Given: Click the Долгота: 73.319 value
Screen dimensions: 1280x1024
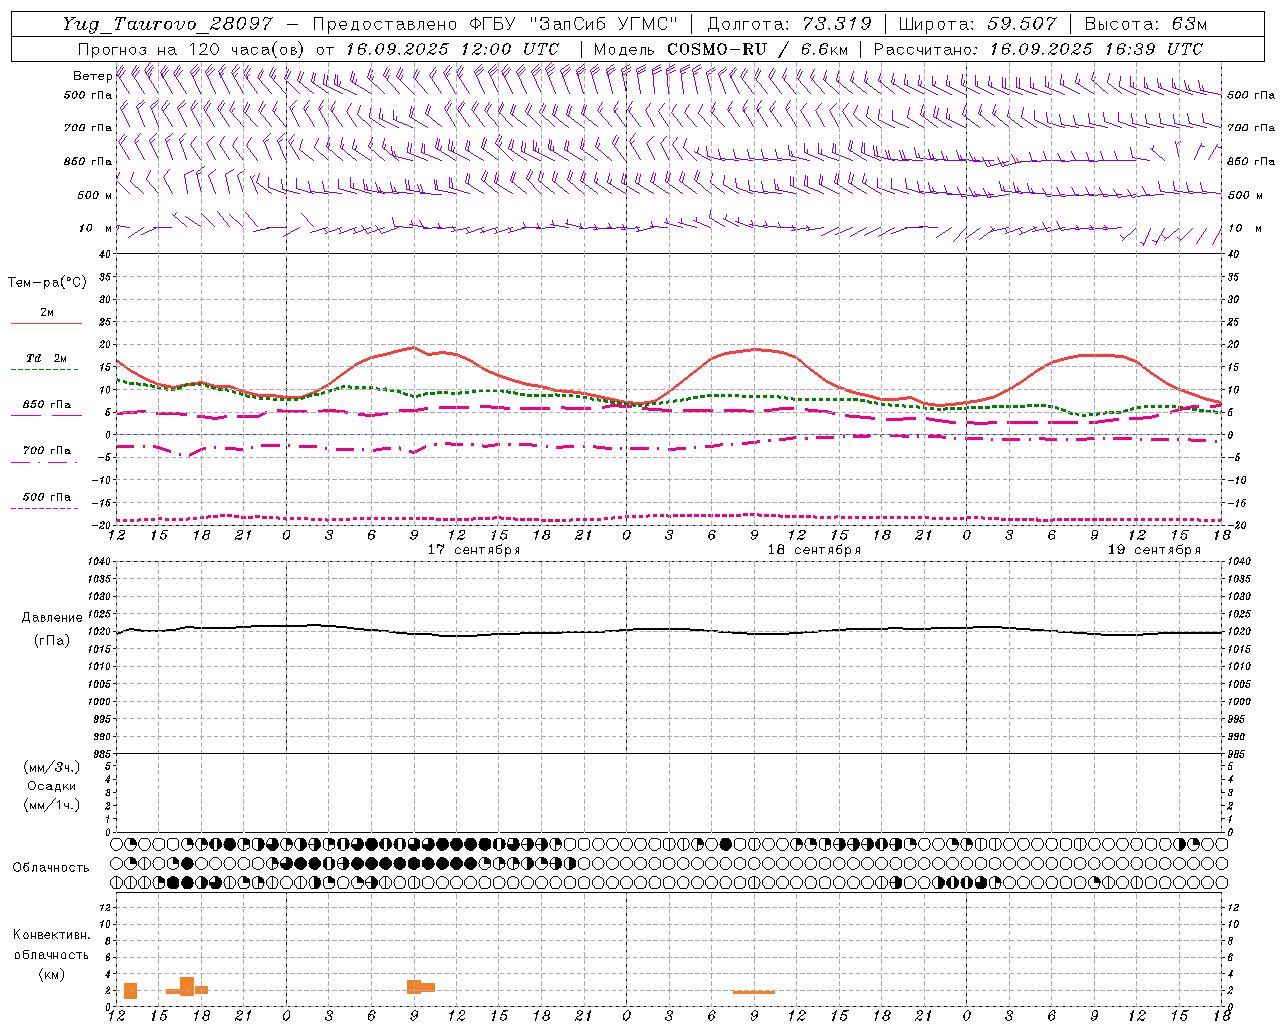Looking at the screenshot, I should [789, 24].
